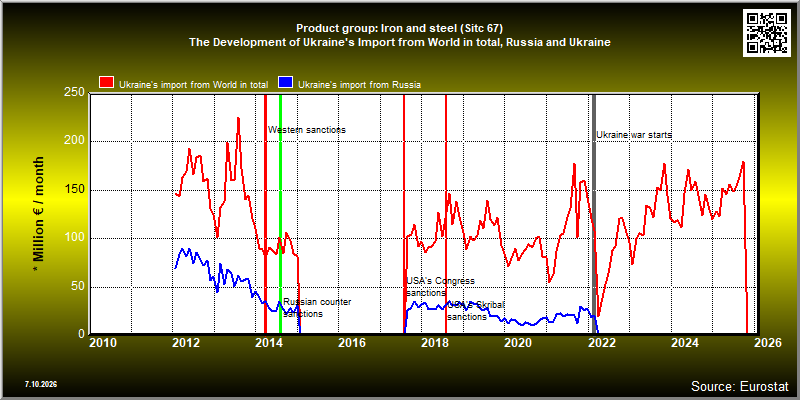Click the x-axis label "2010"
The width and height of the screenshot is (800, 400).
click(x=103, y=343)
